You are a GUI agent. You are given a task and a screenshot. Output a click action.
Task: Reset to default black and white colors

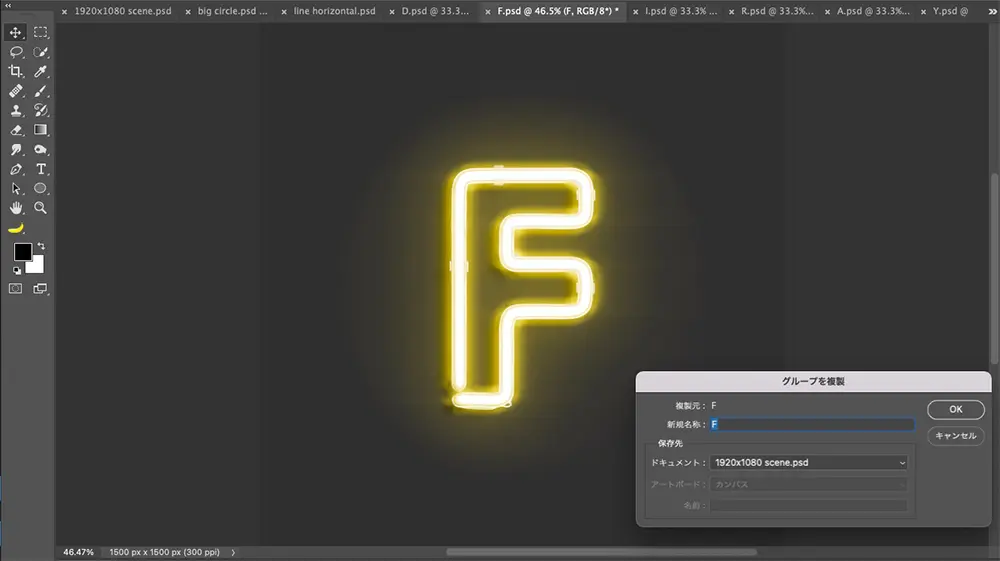(17, 270)
